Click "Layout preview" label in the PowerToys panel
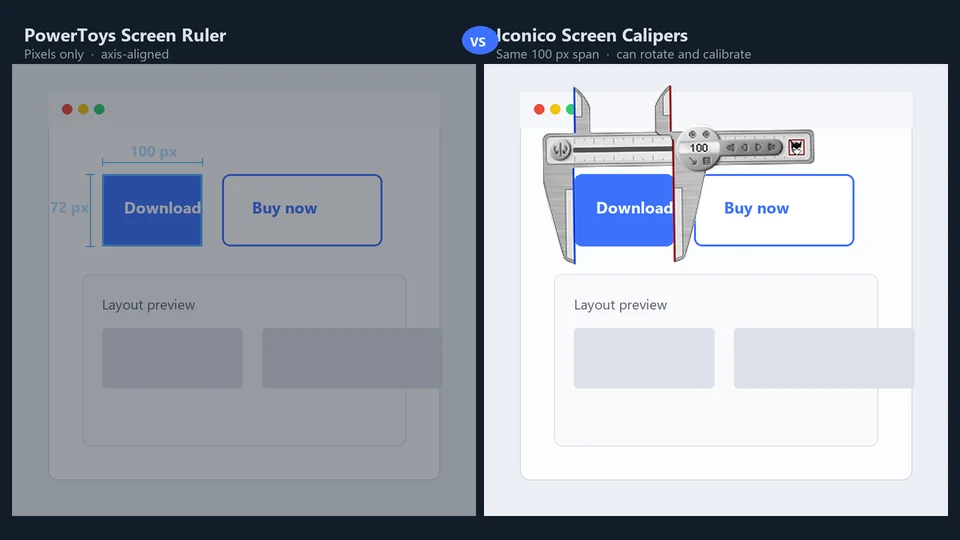 148,305
